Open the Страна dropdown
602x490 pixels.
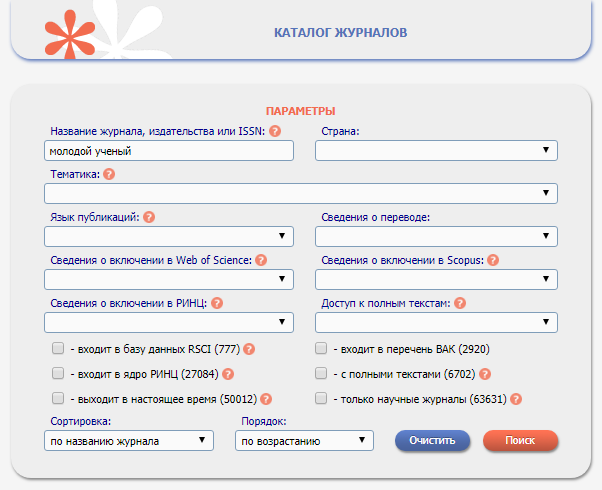point(436,150)
